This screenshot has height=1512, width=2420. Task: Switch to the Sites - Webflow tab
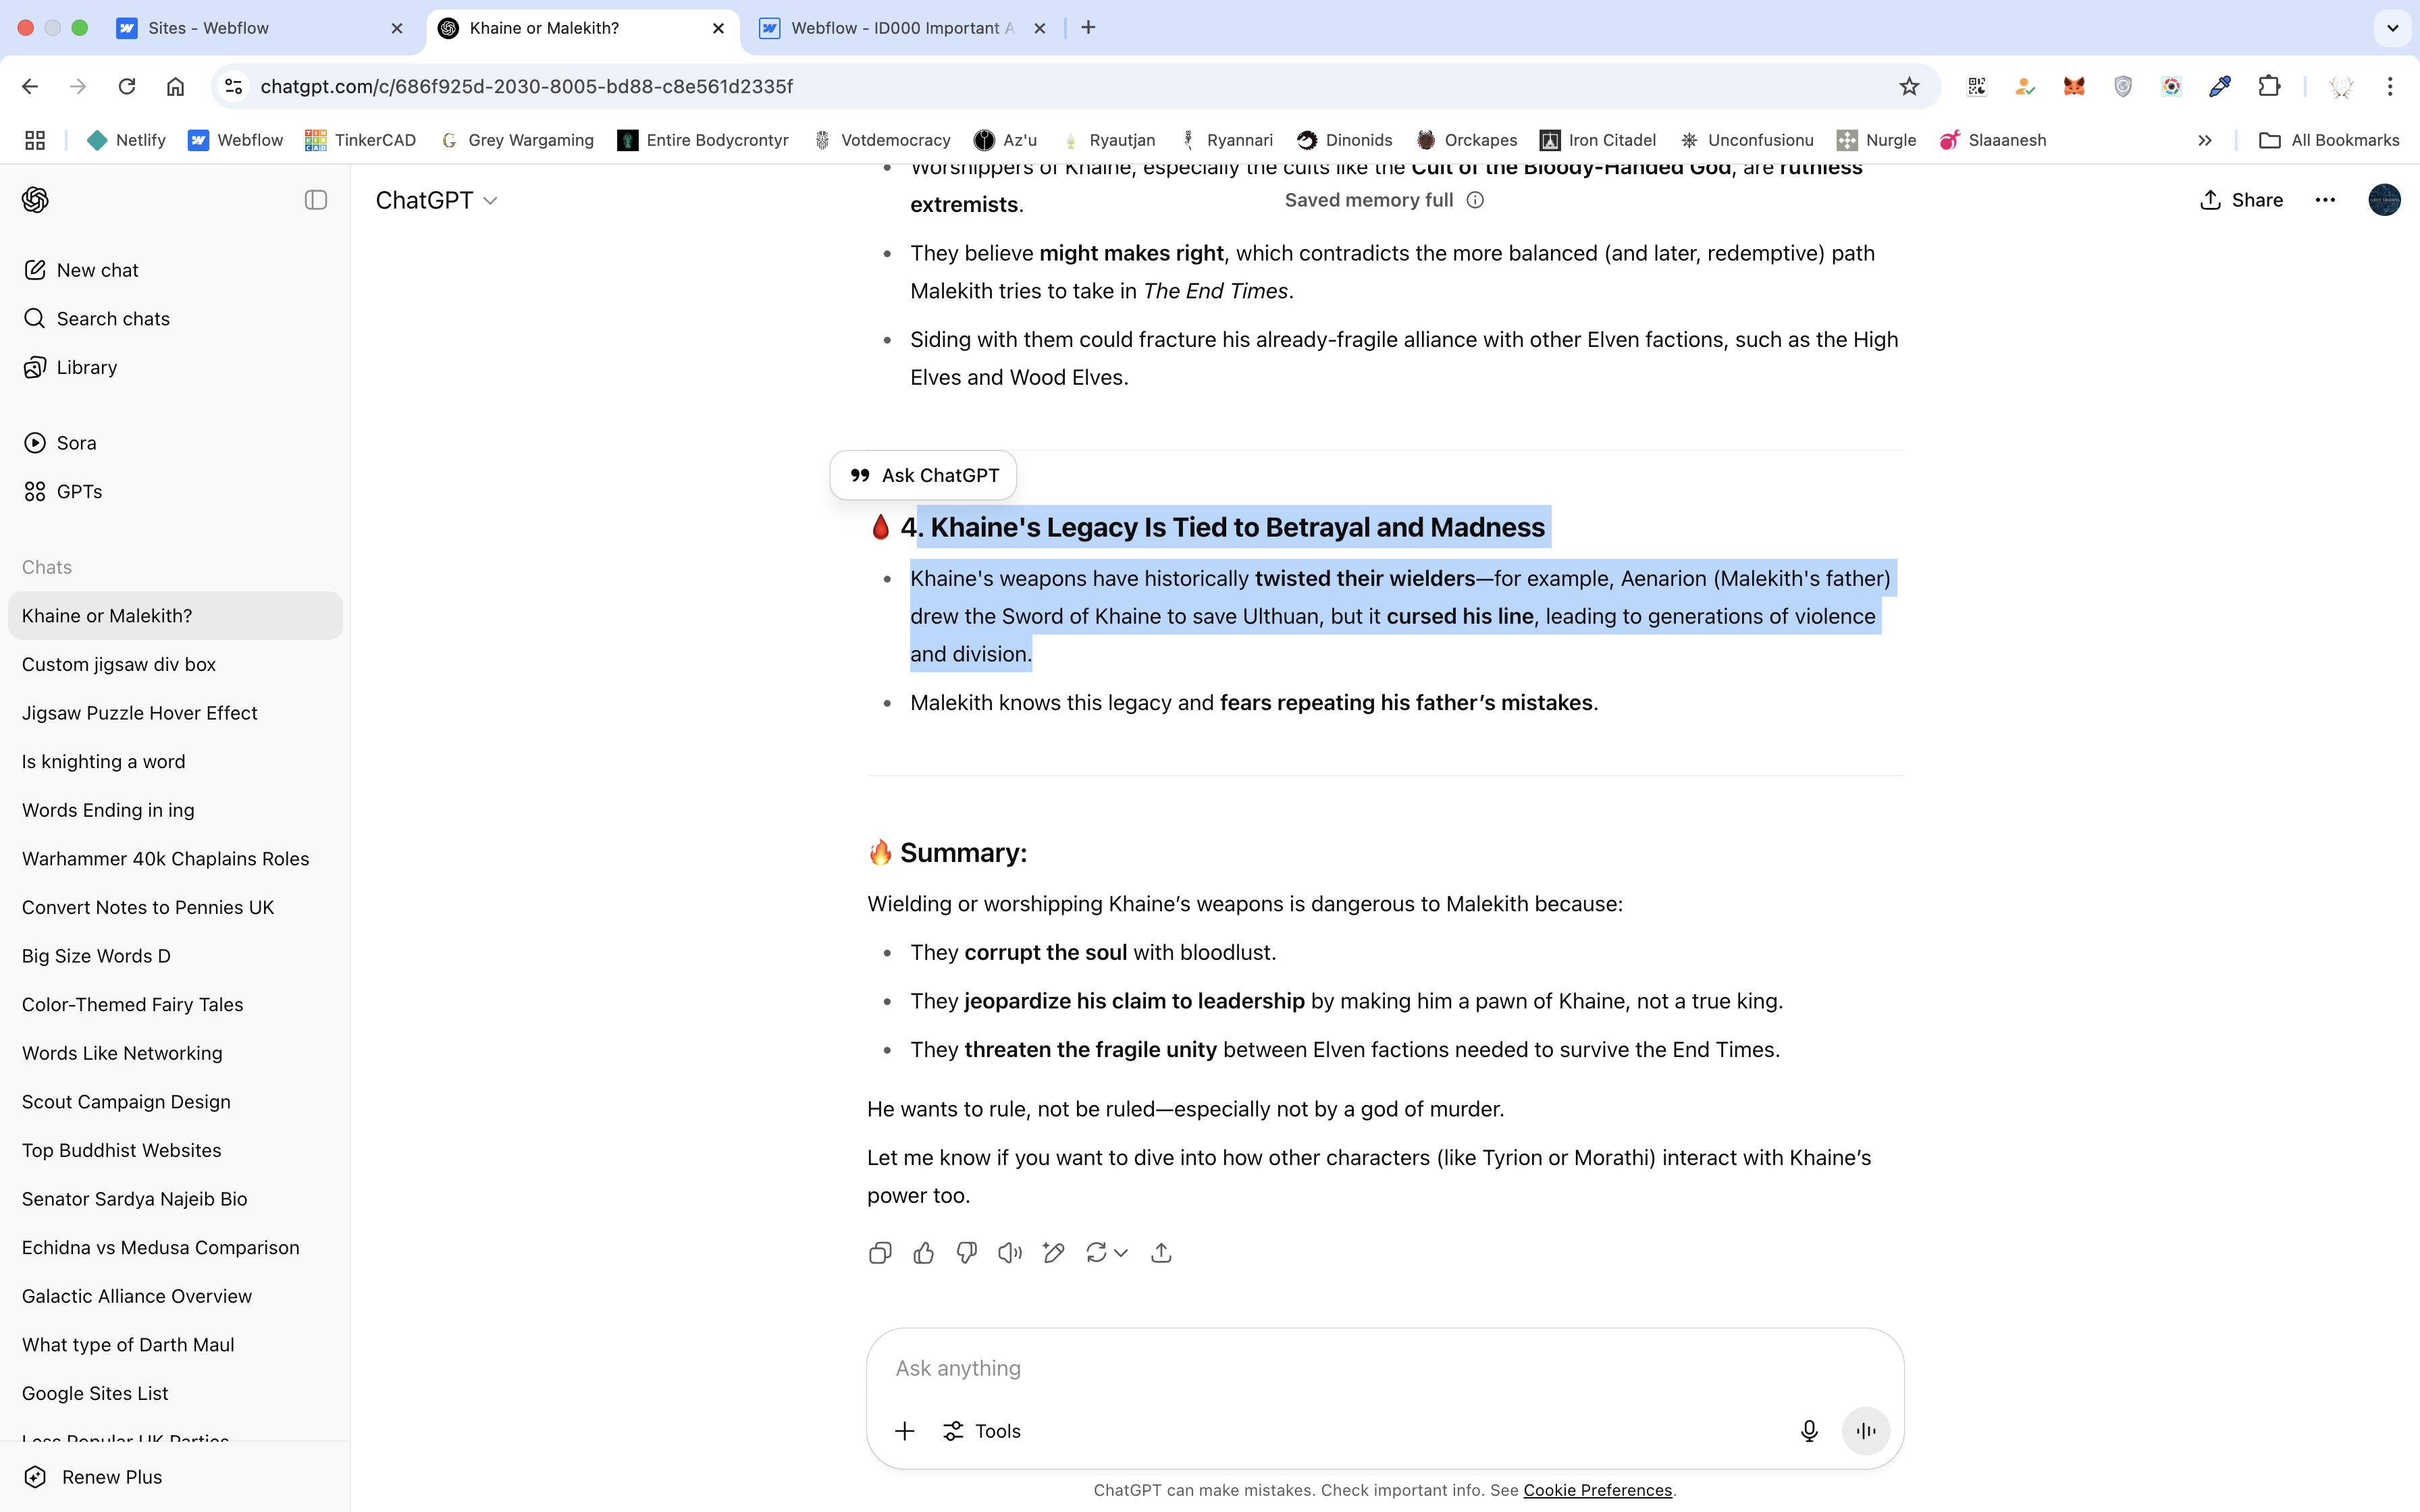[x=208, y=28]
